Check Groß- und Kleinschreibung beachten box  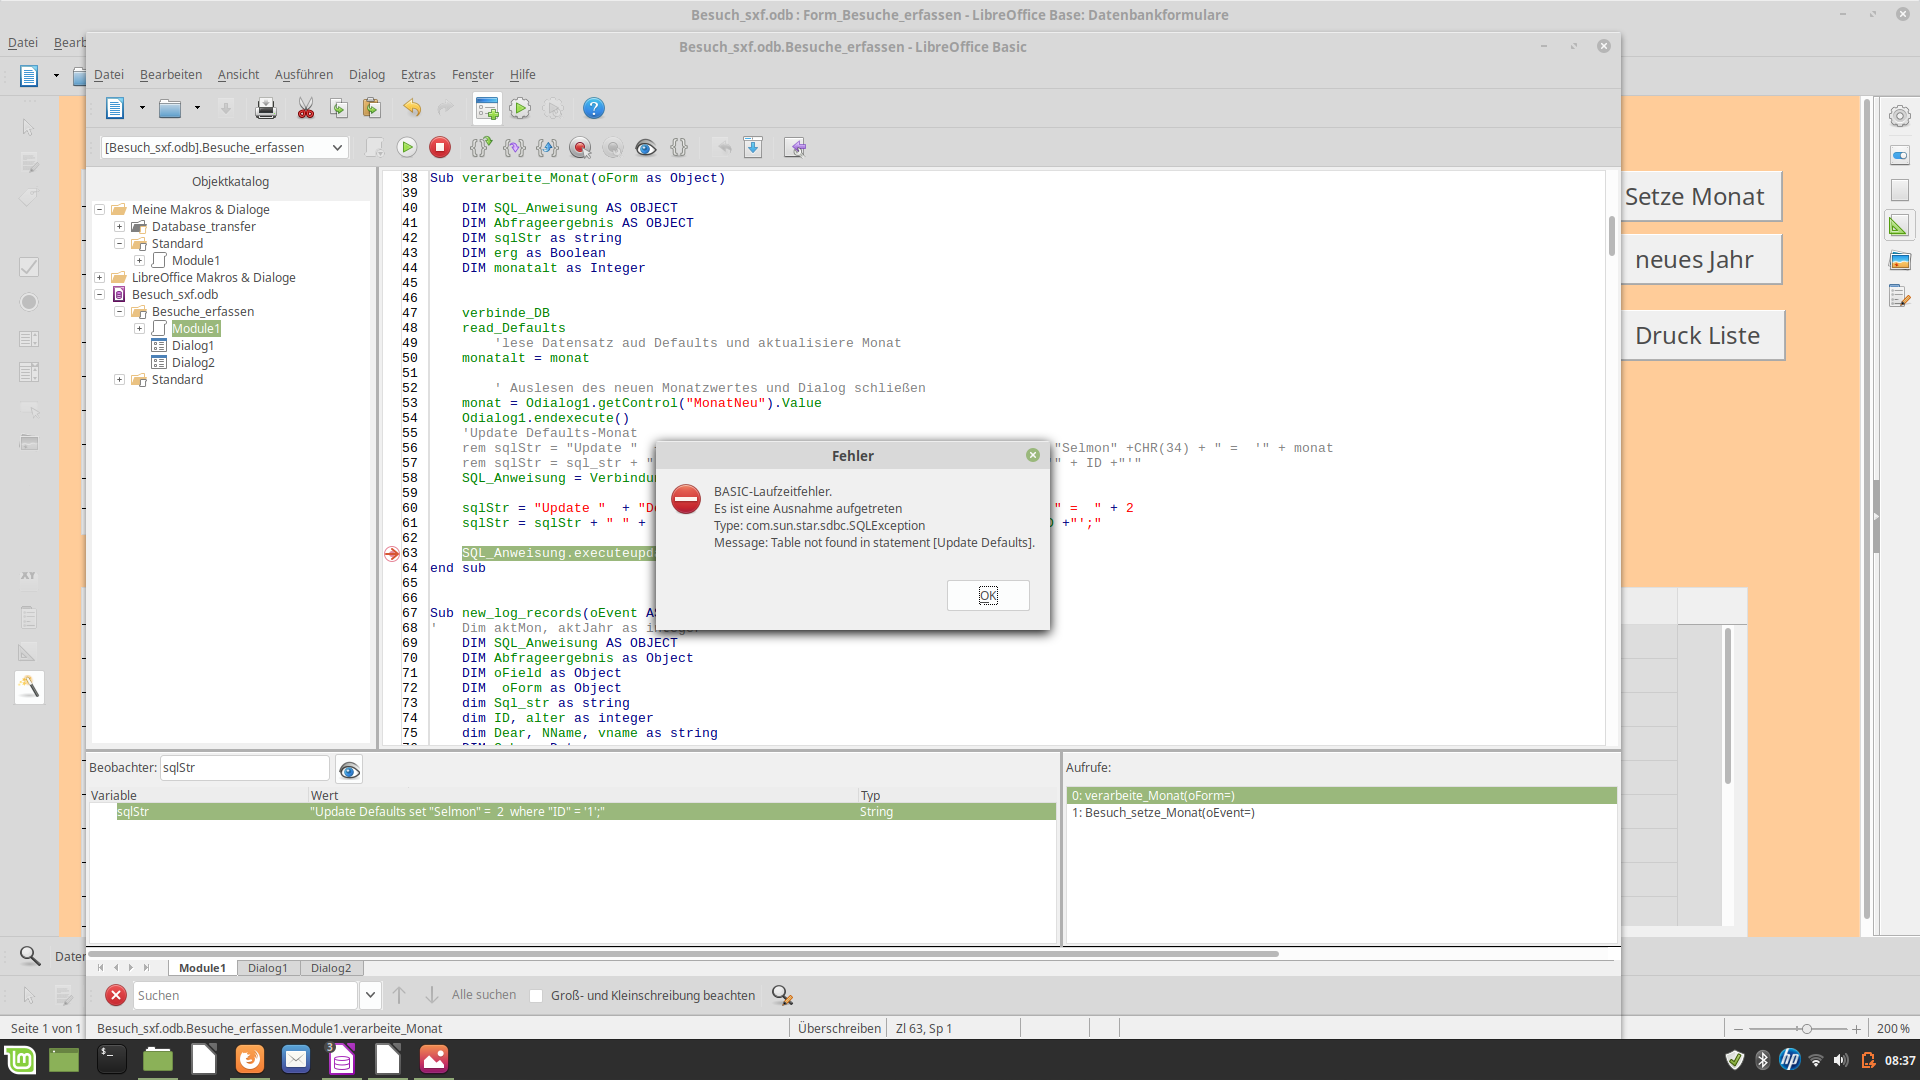[537, 996]
